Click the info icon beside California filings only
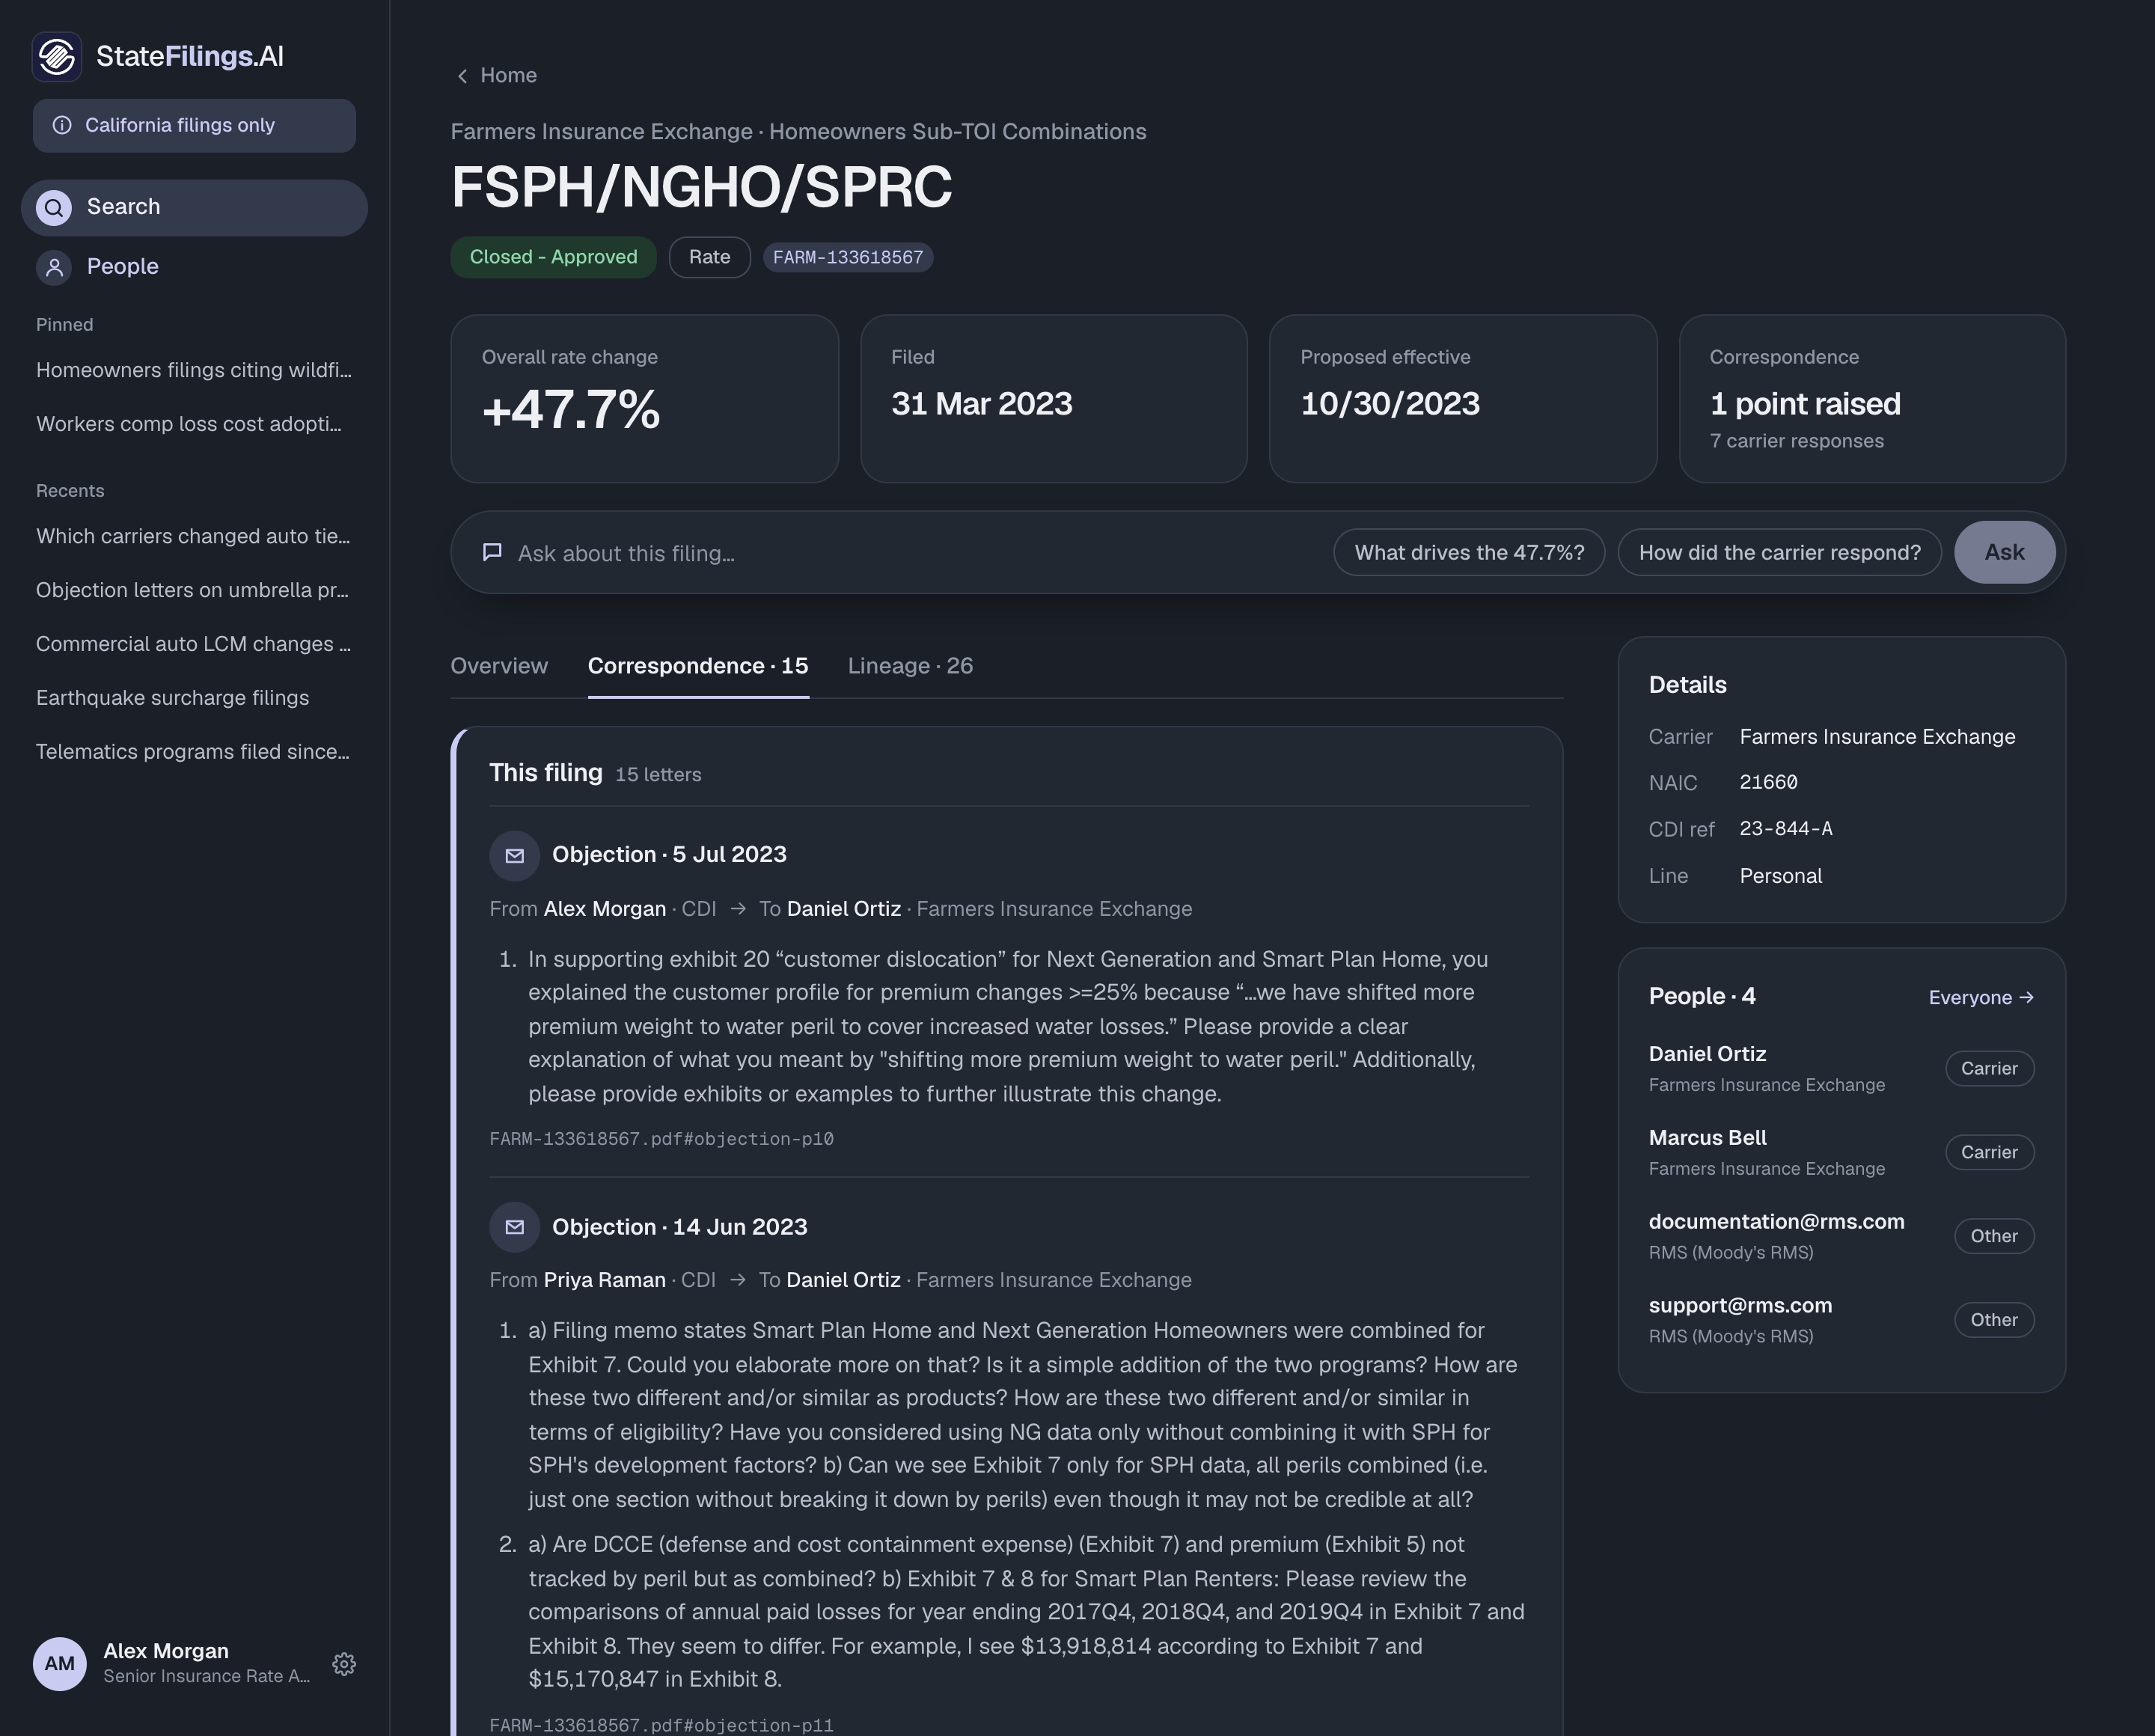The width and height of the screenshot is (2155, 1736). pos(62,125)
